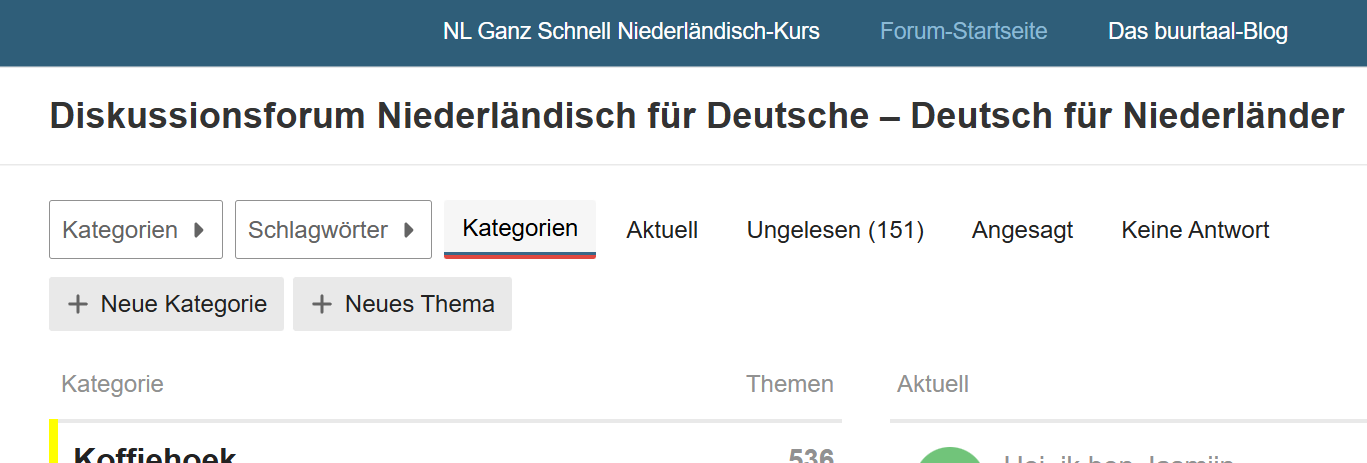Show Ungelesen (151) topics
Screen dimensions: 1367x463
(835, 230)
